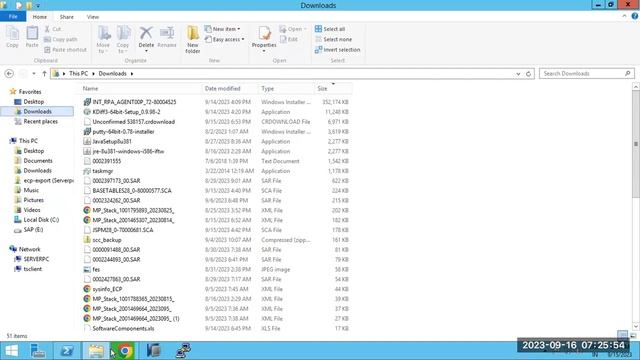Click Select none in the ribbon
Viewport: 640px width, 360px height.
333,40
